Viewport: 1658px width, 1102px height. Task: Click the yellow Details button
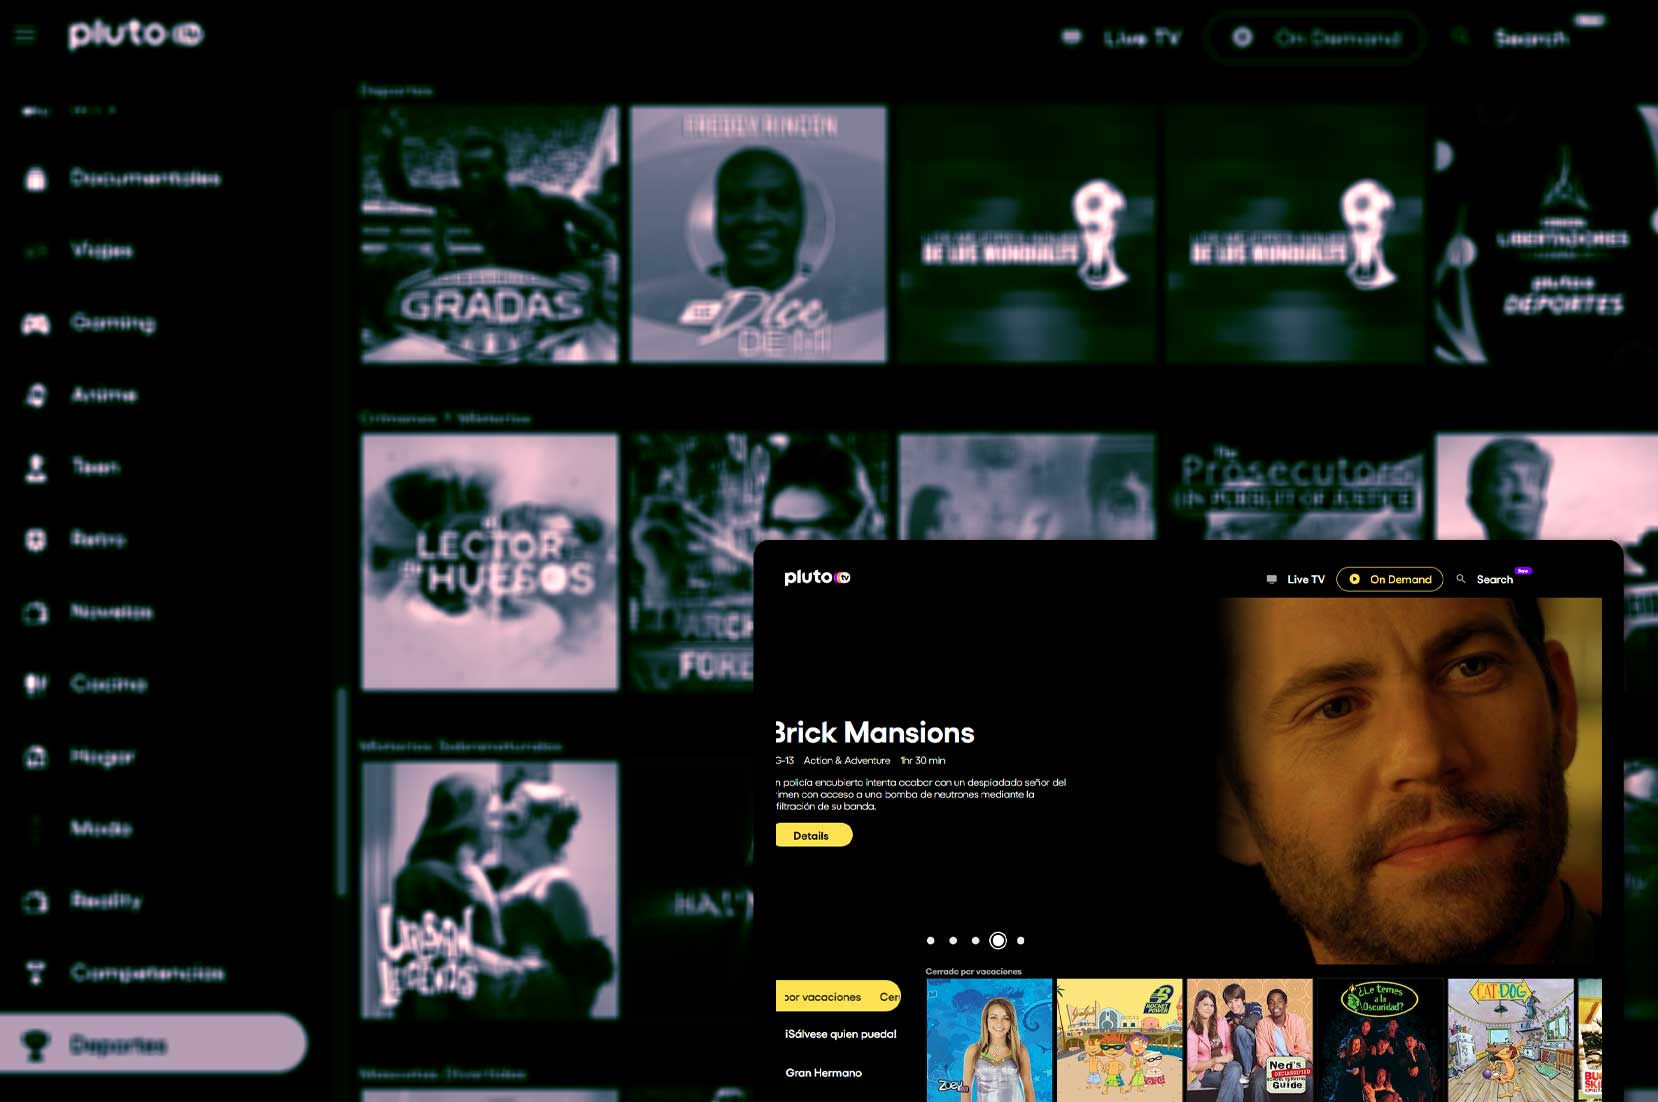pyautogui.click(x=813, y=835)
